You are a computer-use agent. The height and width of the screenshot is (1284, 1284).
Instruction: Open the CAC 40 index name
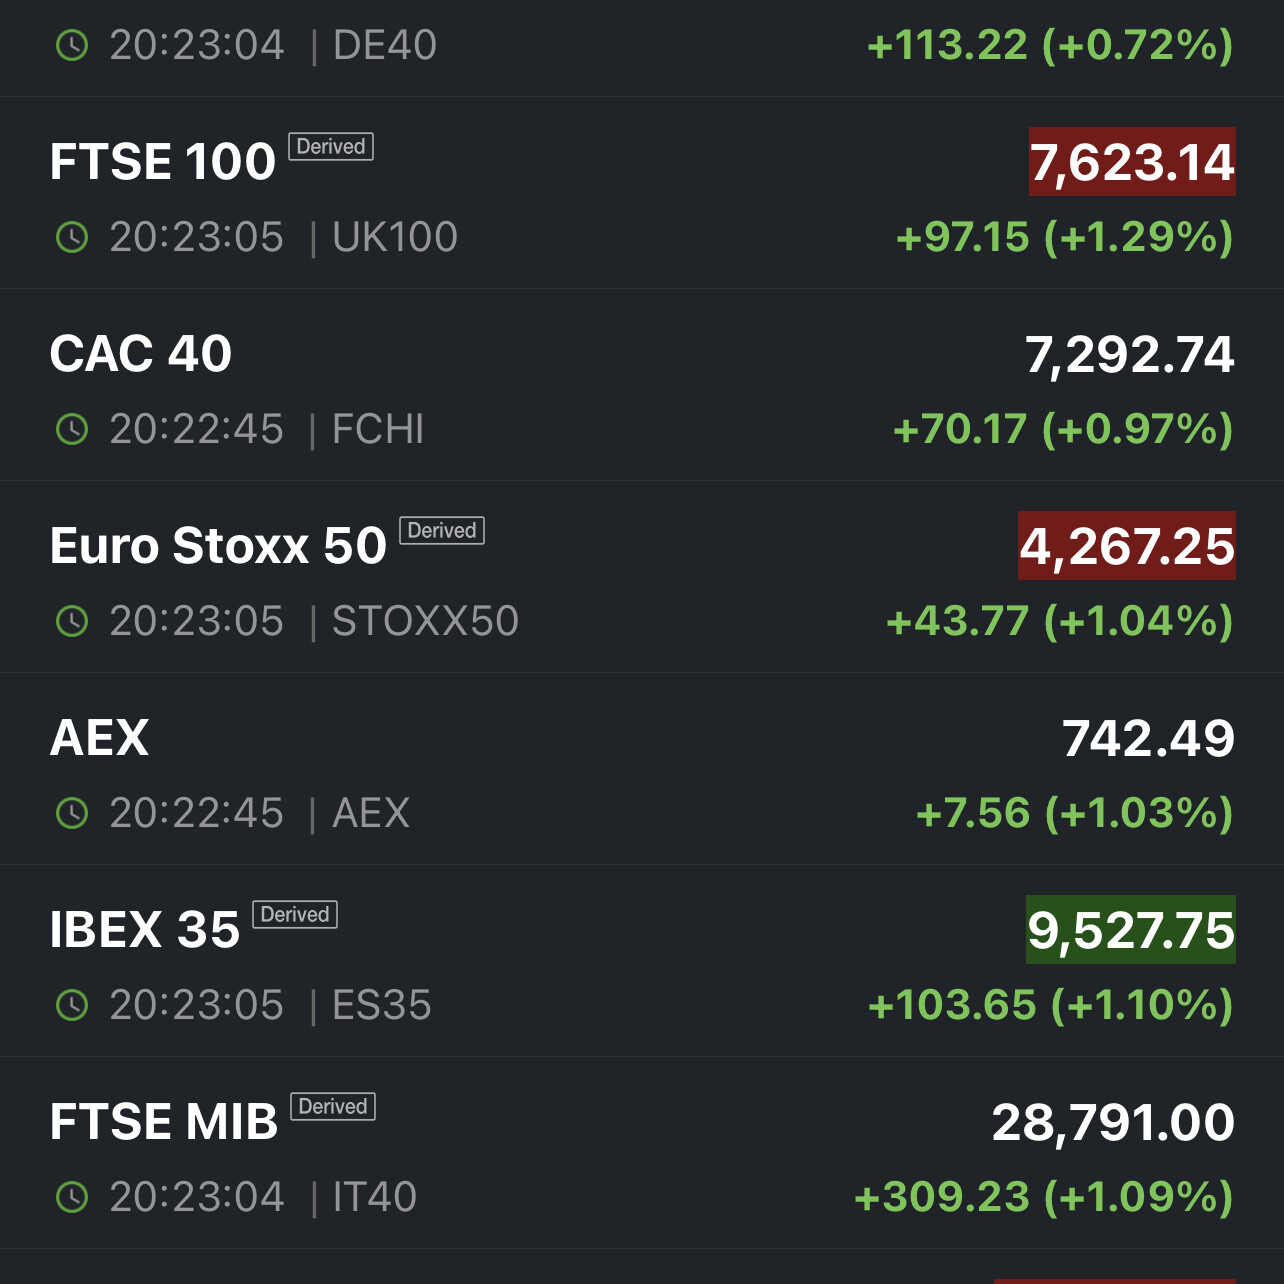click(141, 354)
